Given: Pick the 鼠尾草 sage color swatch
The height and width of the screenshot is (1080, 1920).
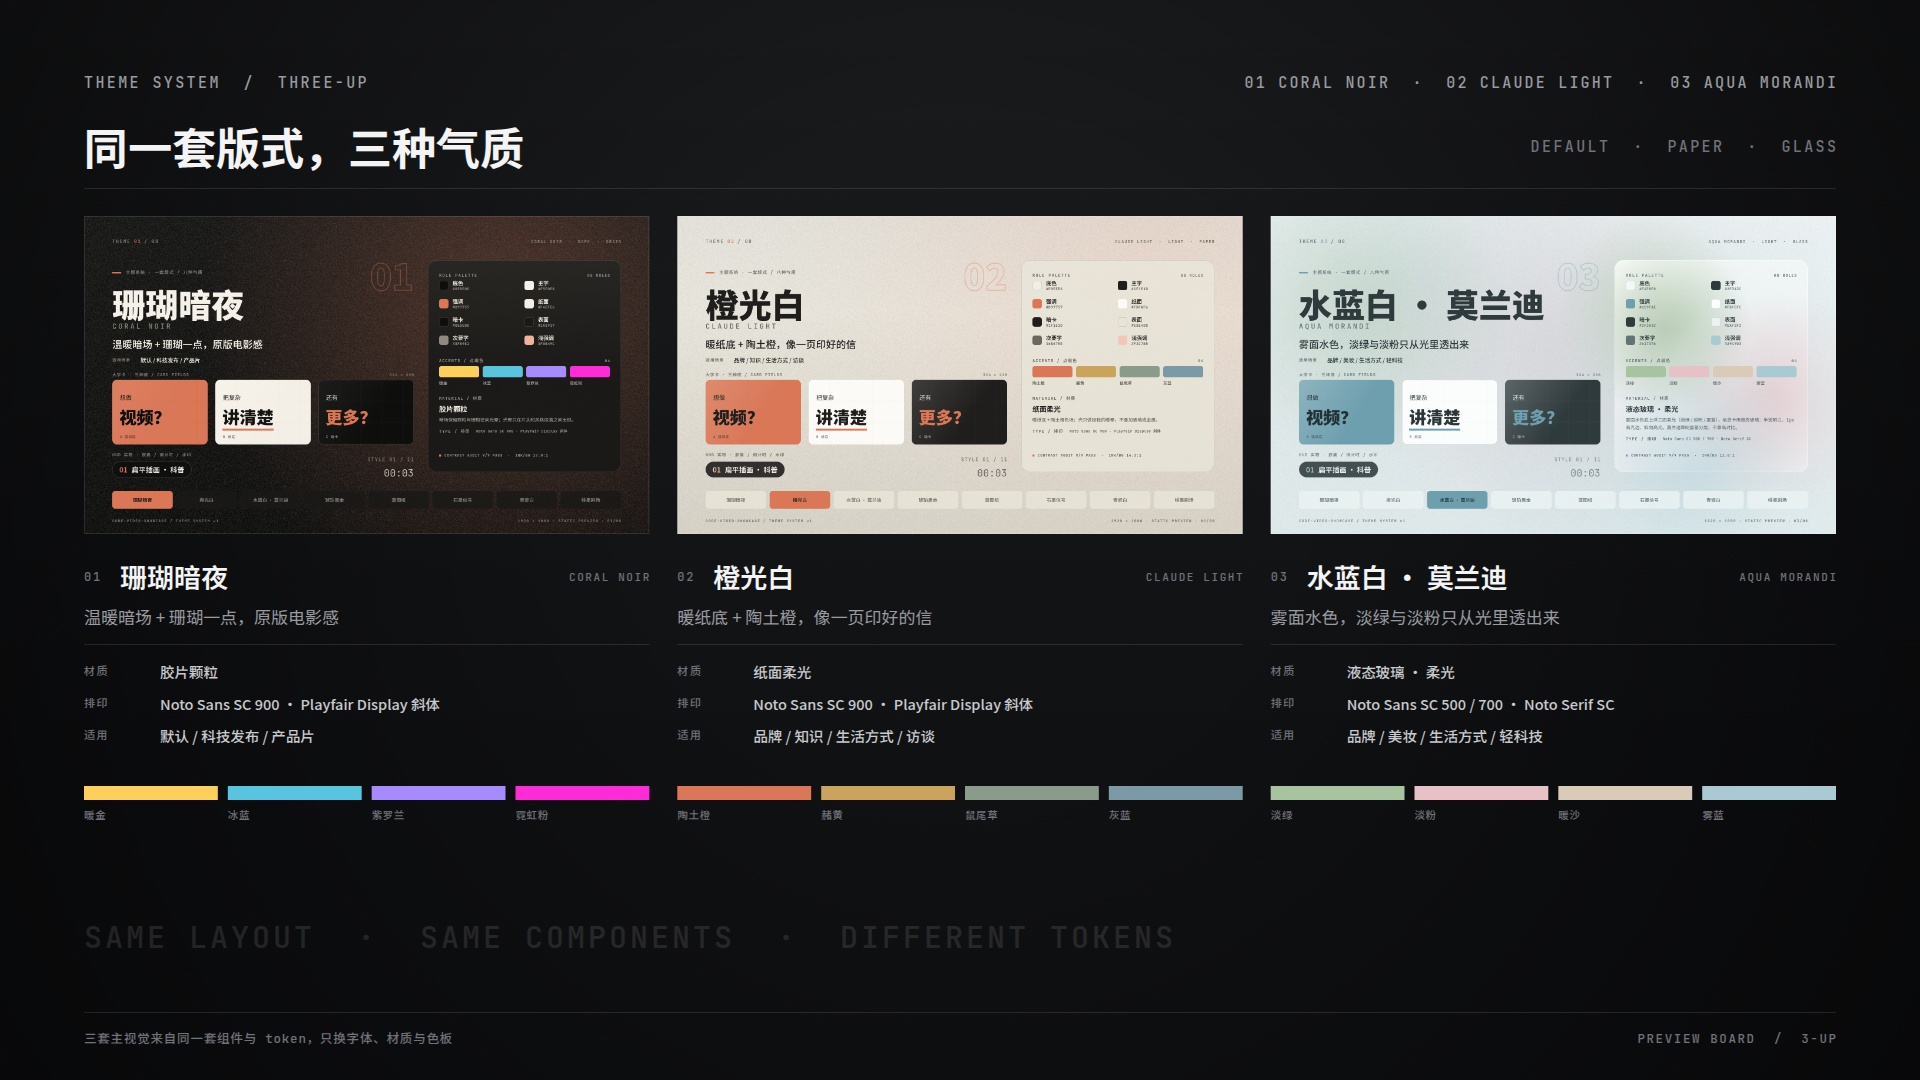Looking at the screenshot, I should tap(1032, 793).
